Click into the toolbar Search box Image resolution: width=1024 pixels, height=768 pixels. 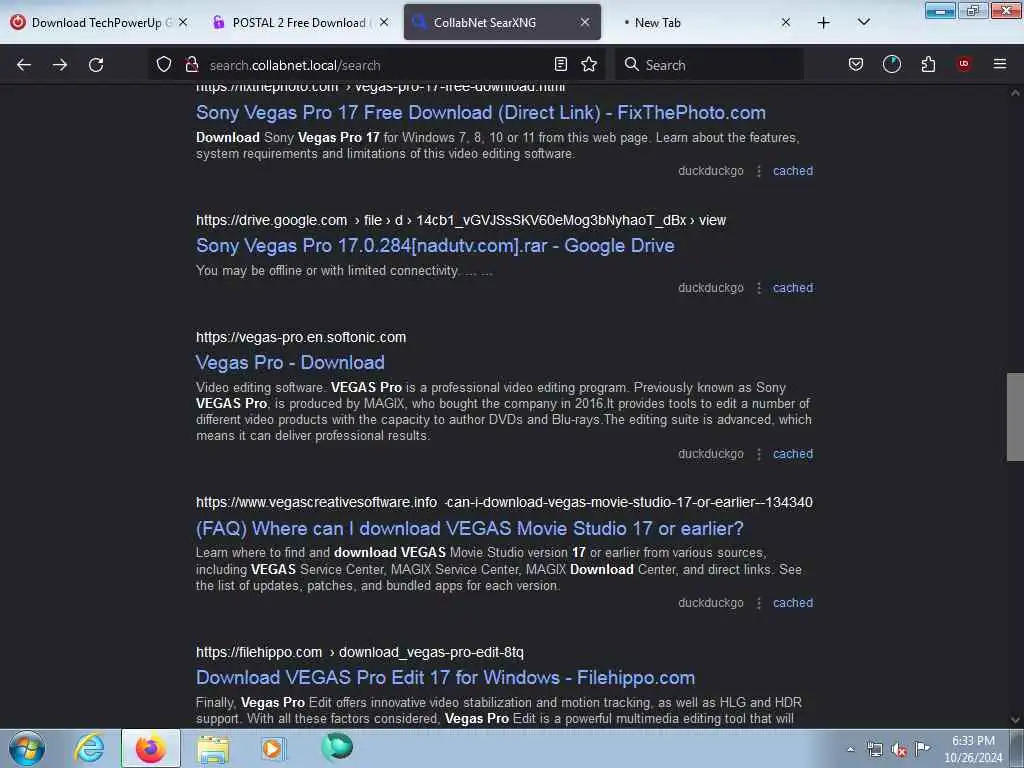tap(709, 65)
